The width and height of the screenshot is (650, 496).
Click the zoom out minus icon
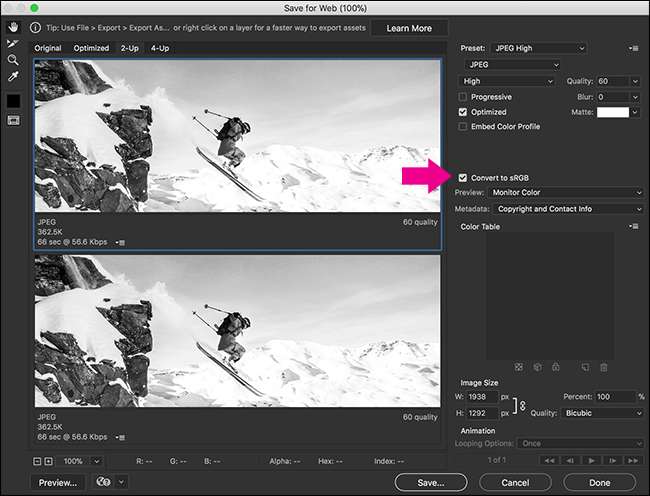coord(38,461)
